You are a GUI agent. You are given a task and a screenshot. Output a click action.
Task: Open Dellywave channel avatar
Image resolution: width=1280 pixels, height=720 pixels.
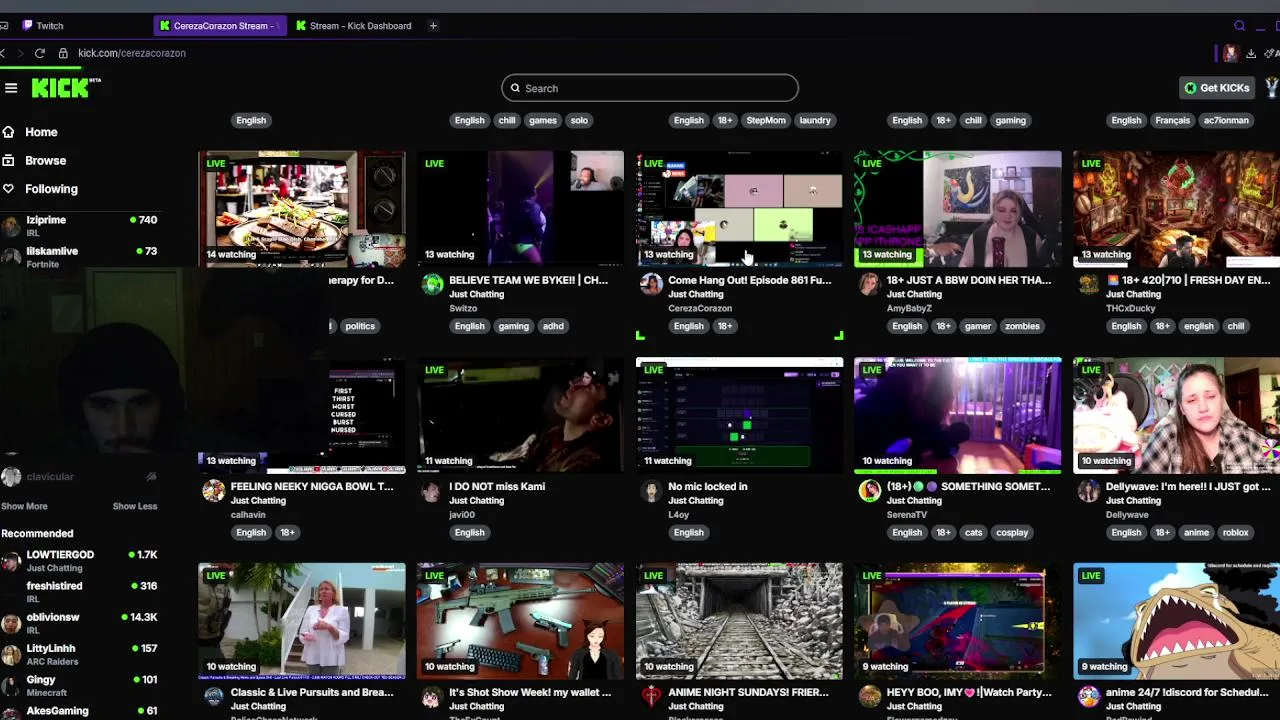[1088, 491]
